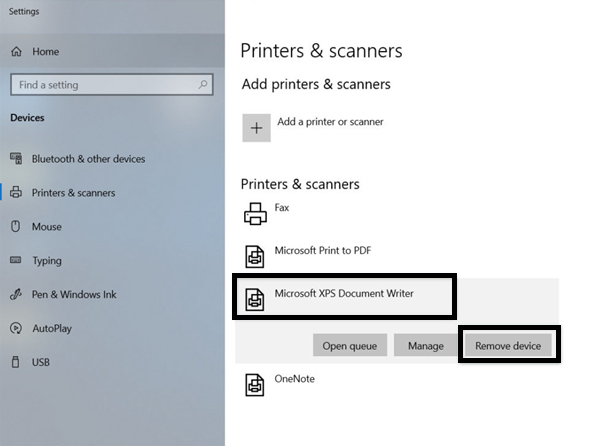Click the USB sidebar icon

point(16,362)
